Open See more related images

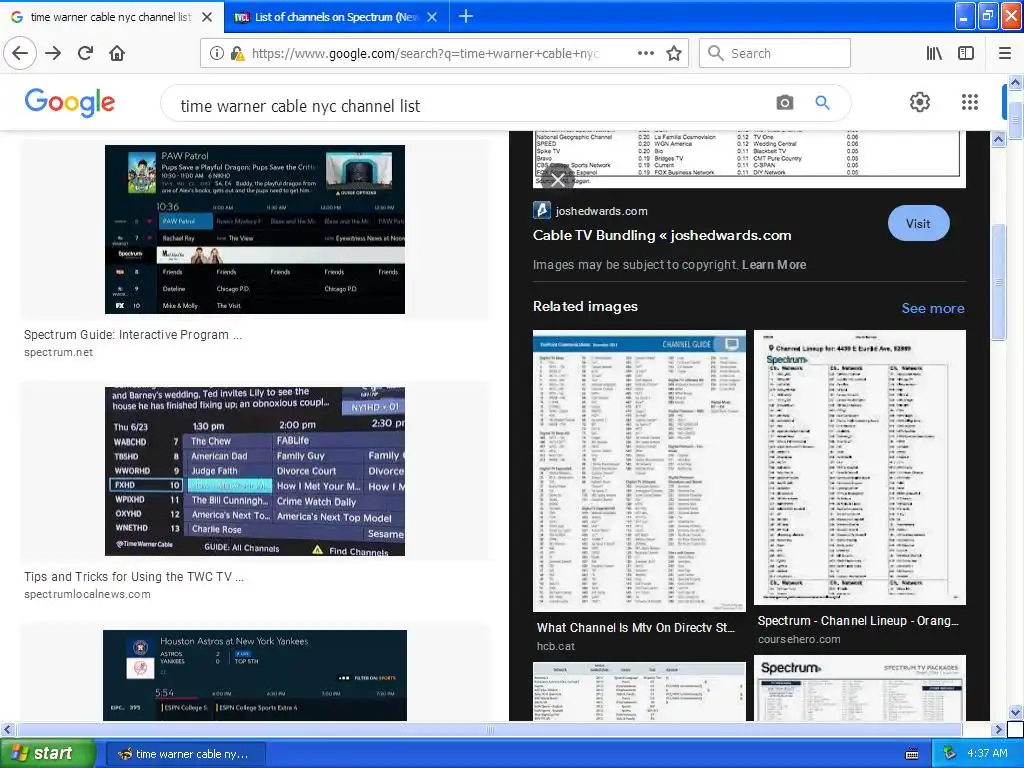click(x=933, y=308)
